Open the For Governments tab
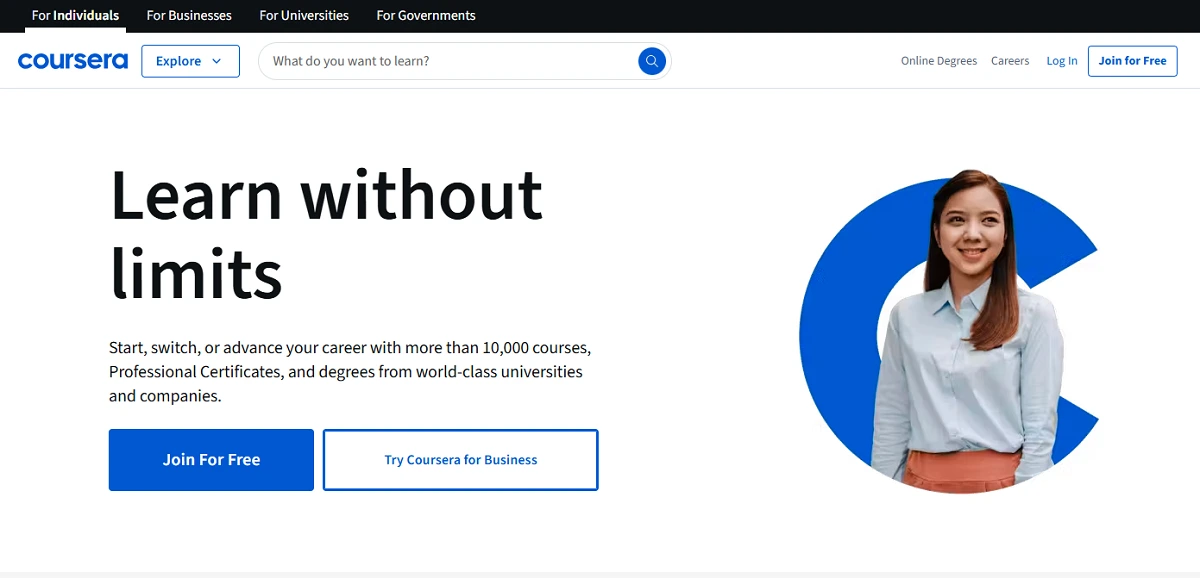This screenshot has width=1200, height=578. 426,15
